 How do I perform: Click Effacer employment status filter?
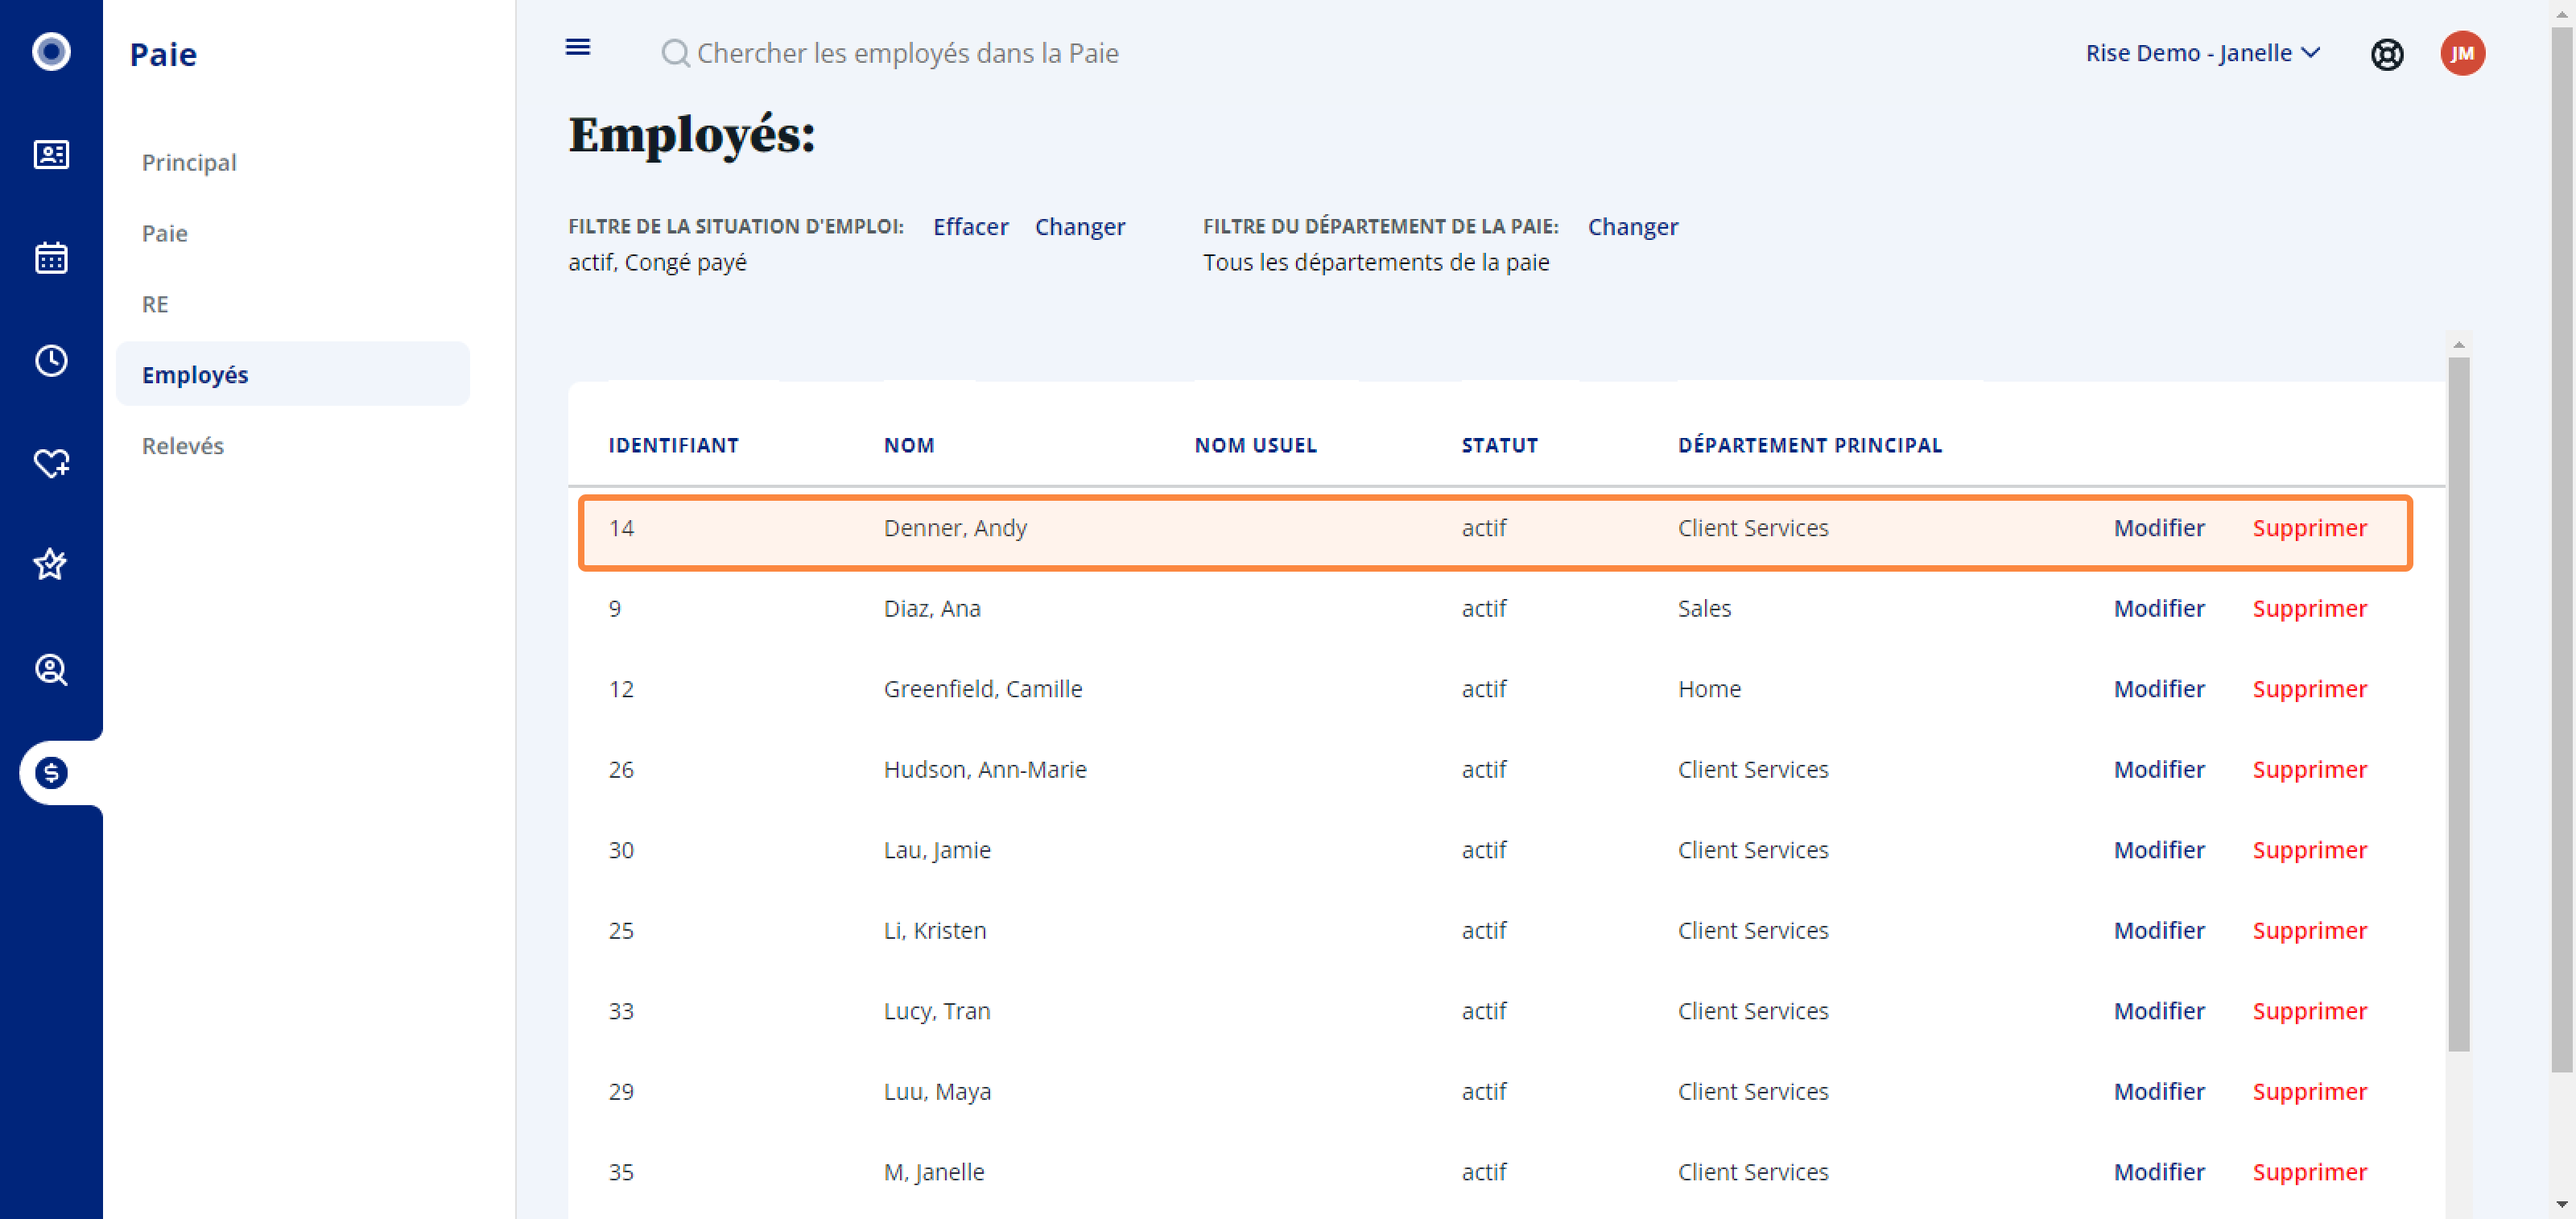pos(970,227)
